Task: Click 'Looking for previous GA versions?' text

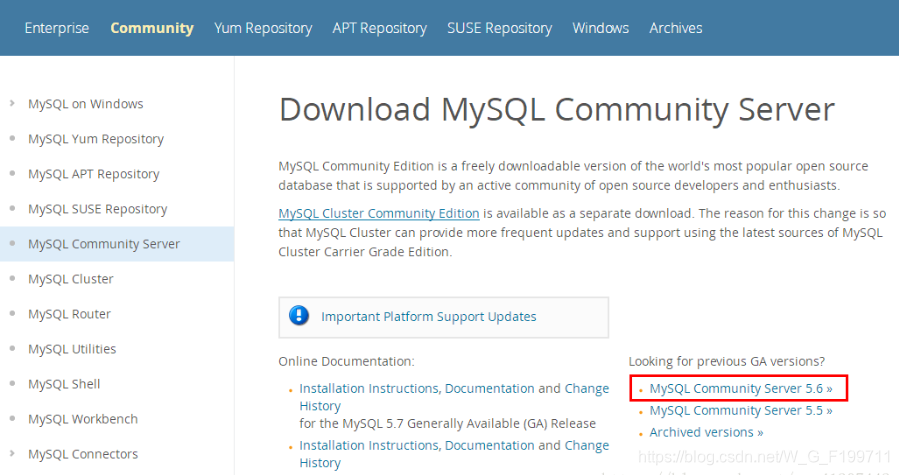Action: pos(726,361)
